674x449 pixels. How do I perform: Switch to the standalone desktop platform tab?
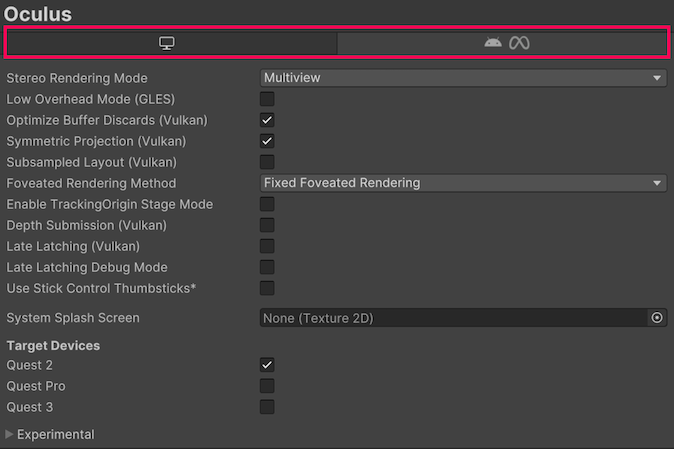(168, 43)
